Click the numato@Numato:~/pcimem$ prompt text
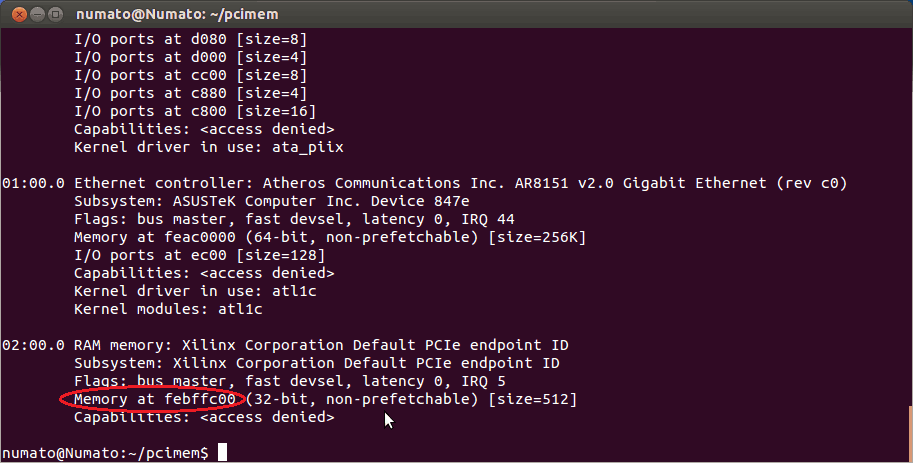 [x=105, y=453]
